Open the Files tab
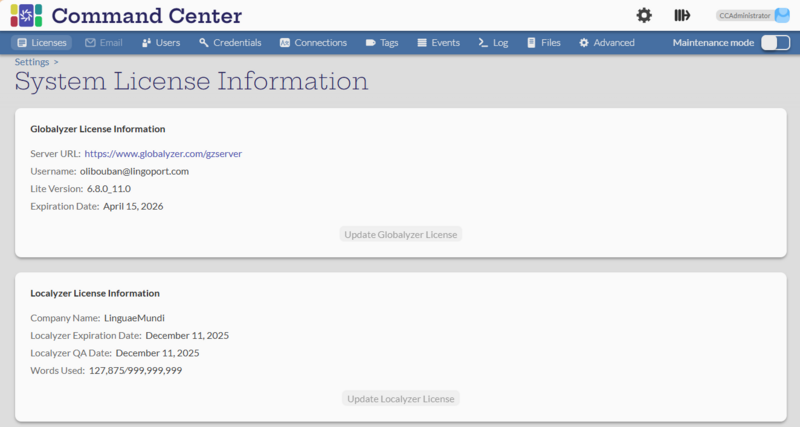This screenshot has height=427, width=800. pos(543,43)
